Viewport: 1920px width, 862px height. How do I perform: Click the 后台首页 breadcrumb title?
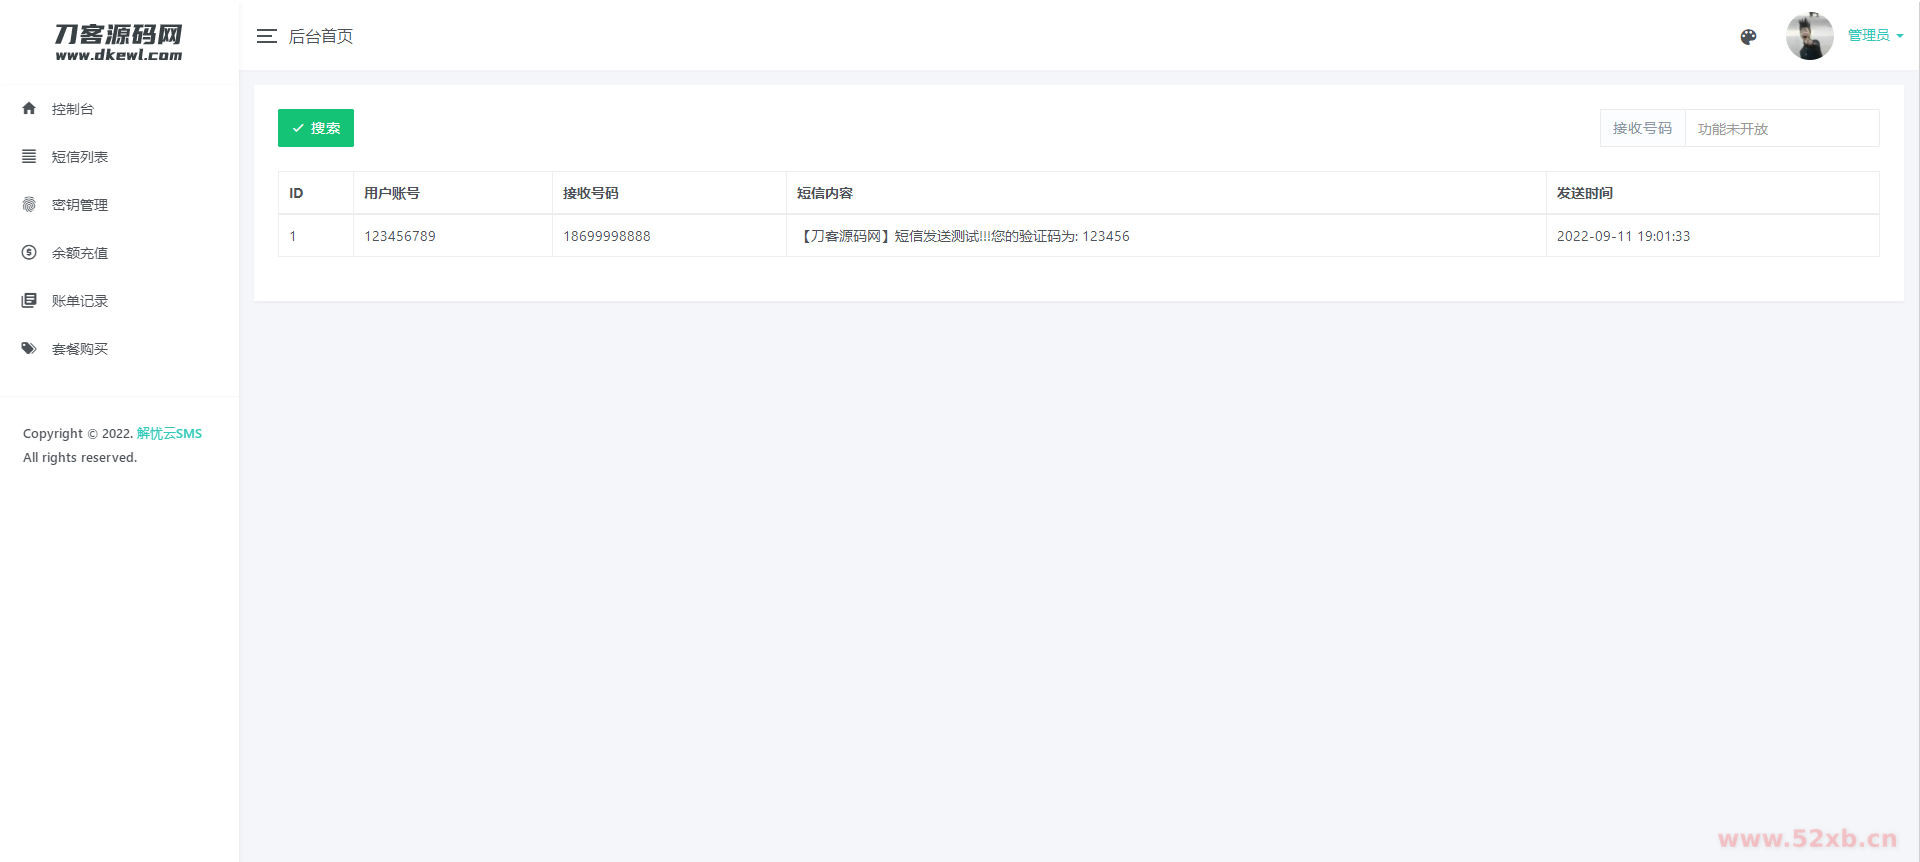(x=321, y=36)
